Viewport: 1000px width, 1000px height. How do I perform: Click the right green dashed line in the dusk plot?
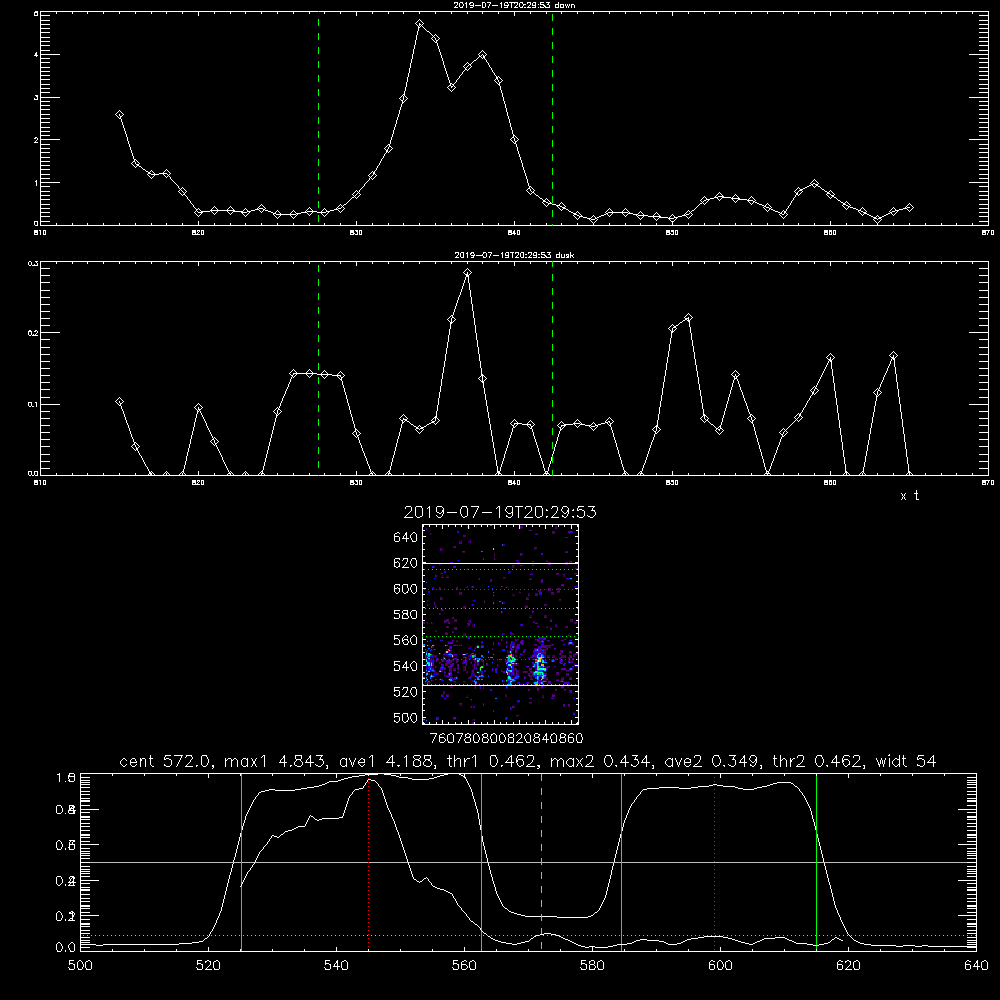(552, 369)
